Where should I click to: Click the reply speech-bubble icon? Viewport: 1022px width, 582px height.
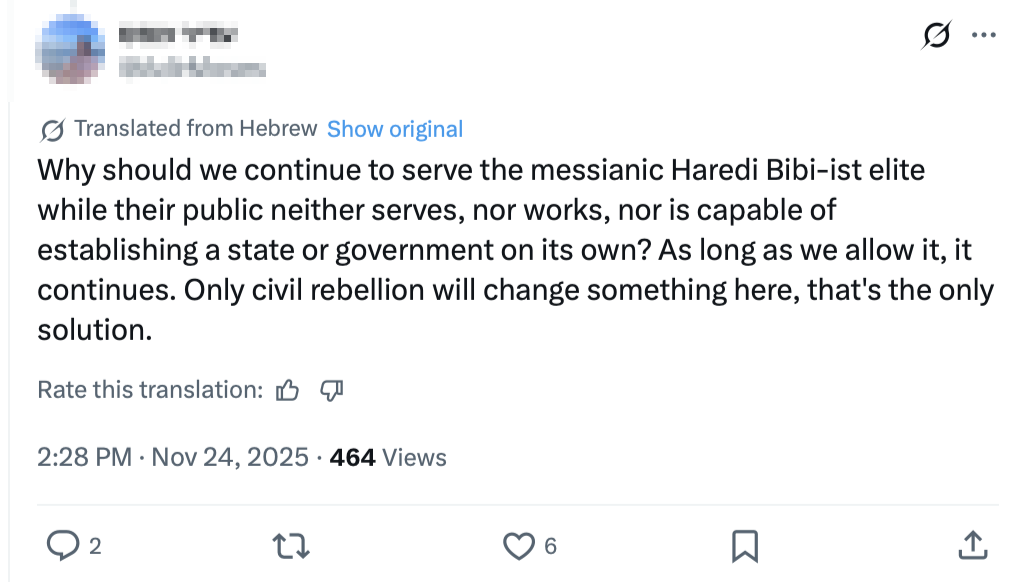pos(64,545)
